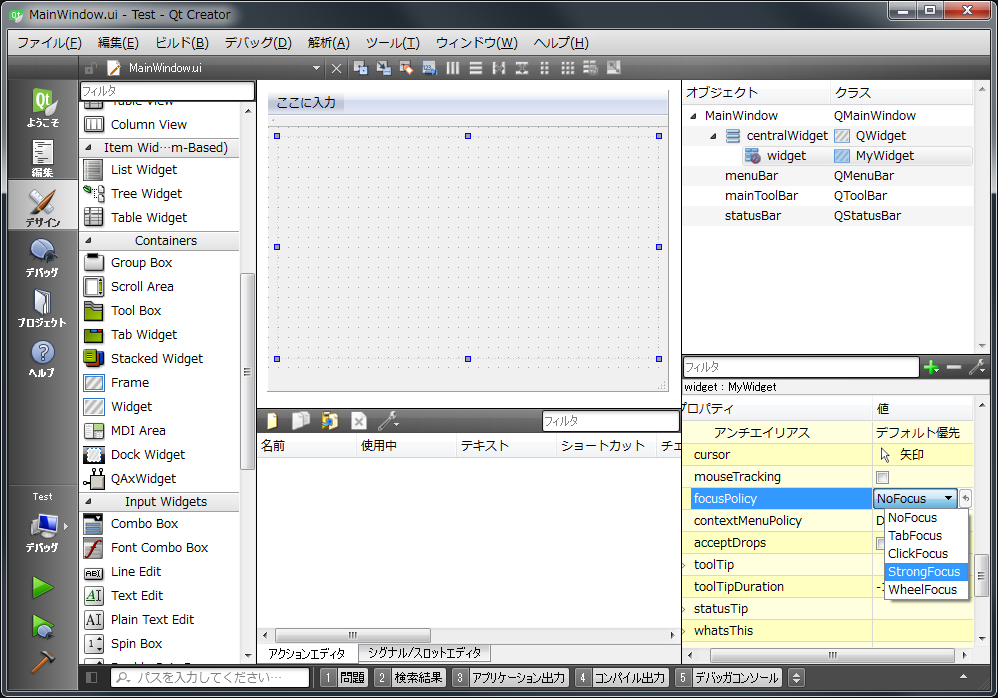Image resolution: width=998 pixels, height=698 pixels.
Task: Open the デバッグ(D) menu
Action: [258, 43]
